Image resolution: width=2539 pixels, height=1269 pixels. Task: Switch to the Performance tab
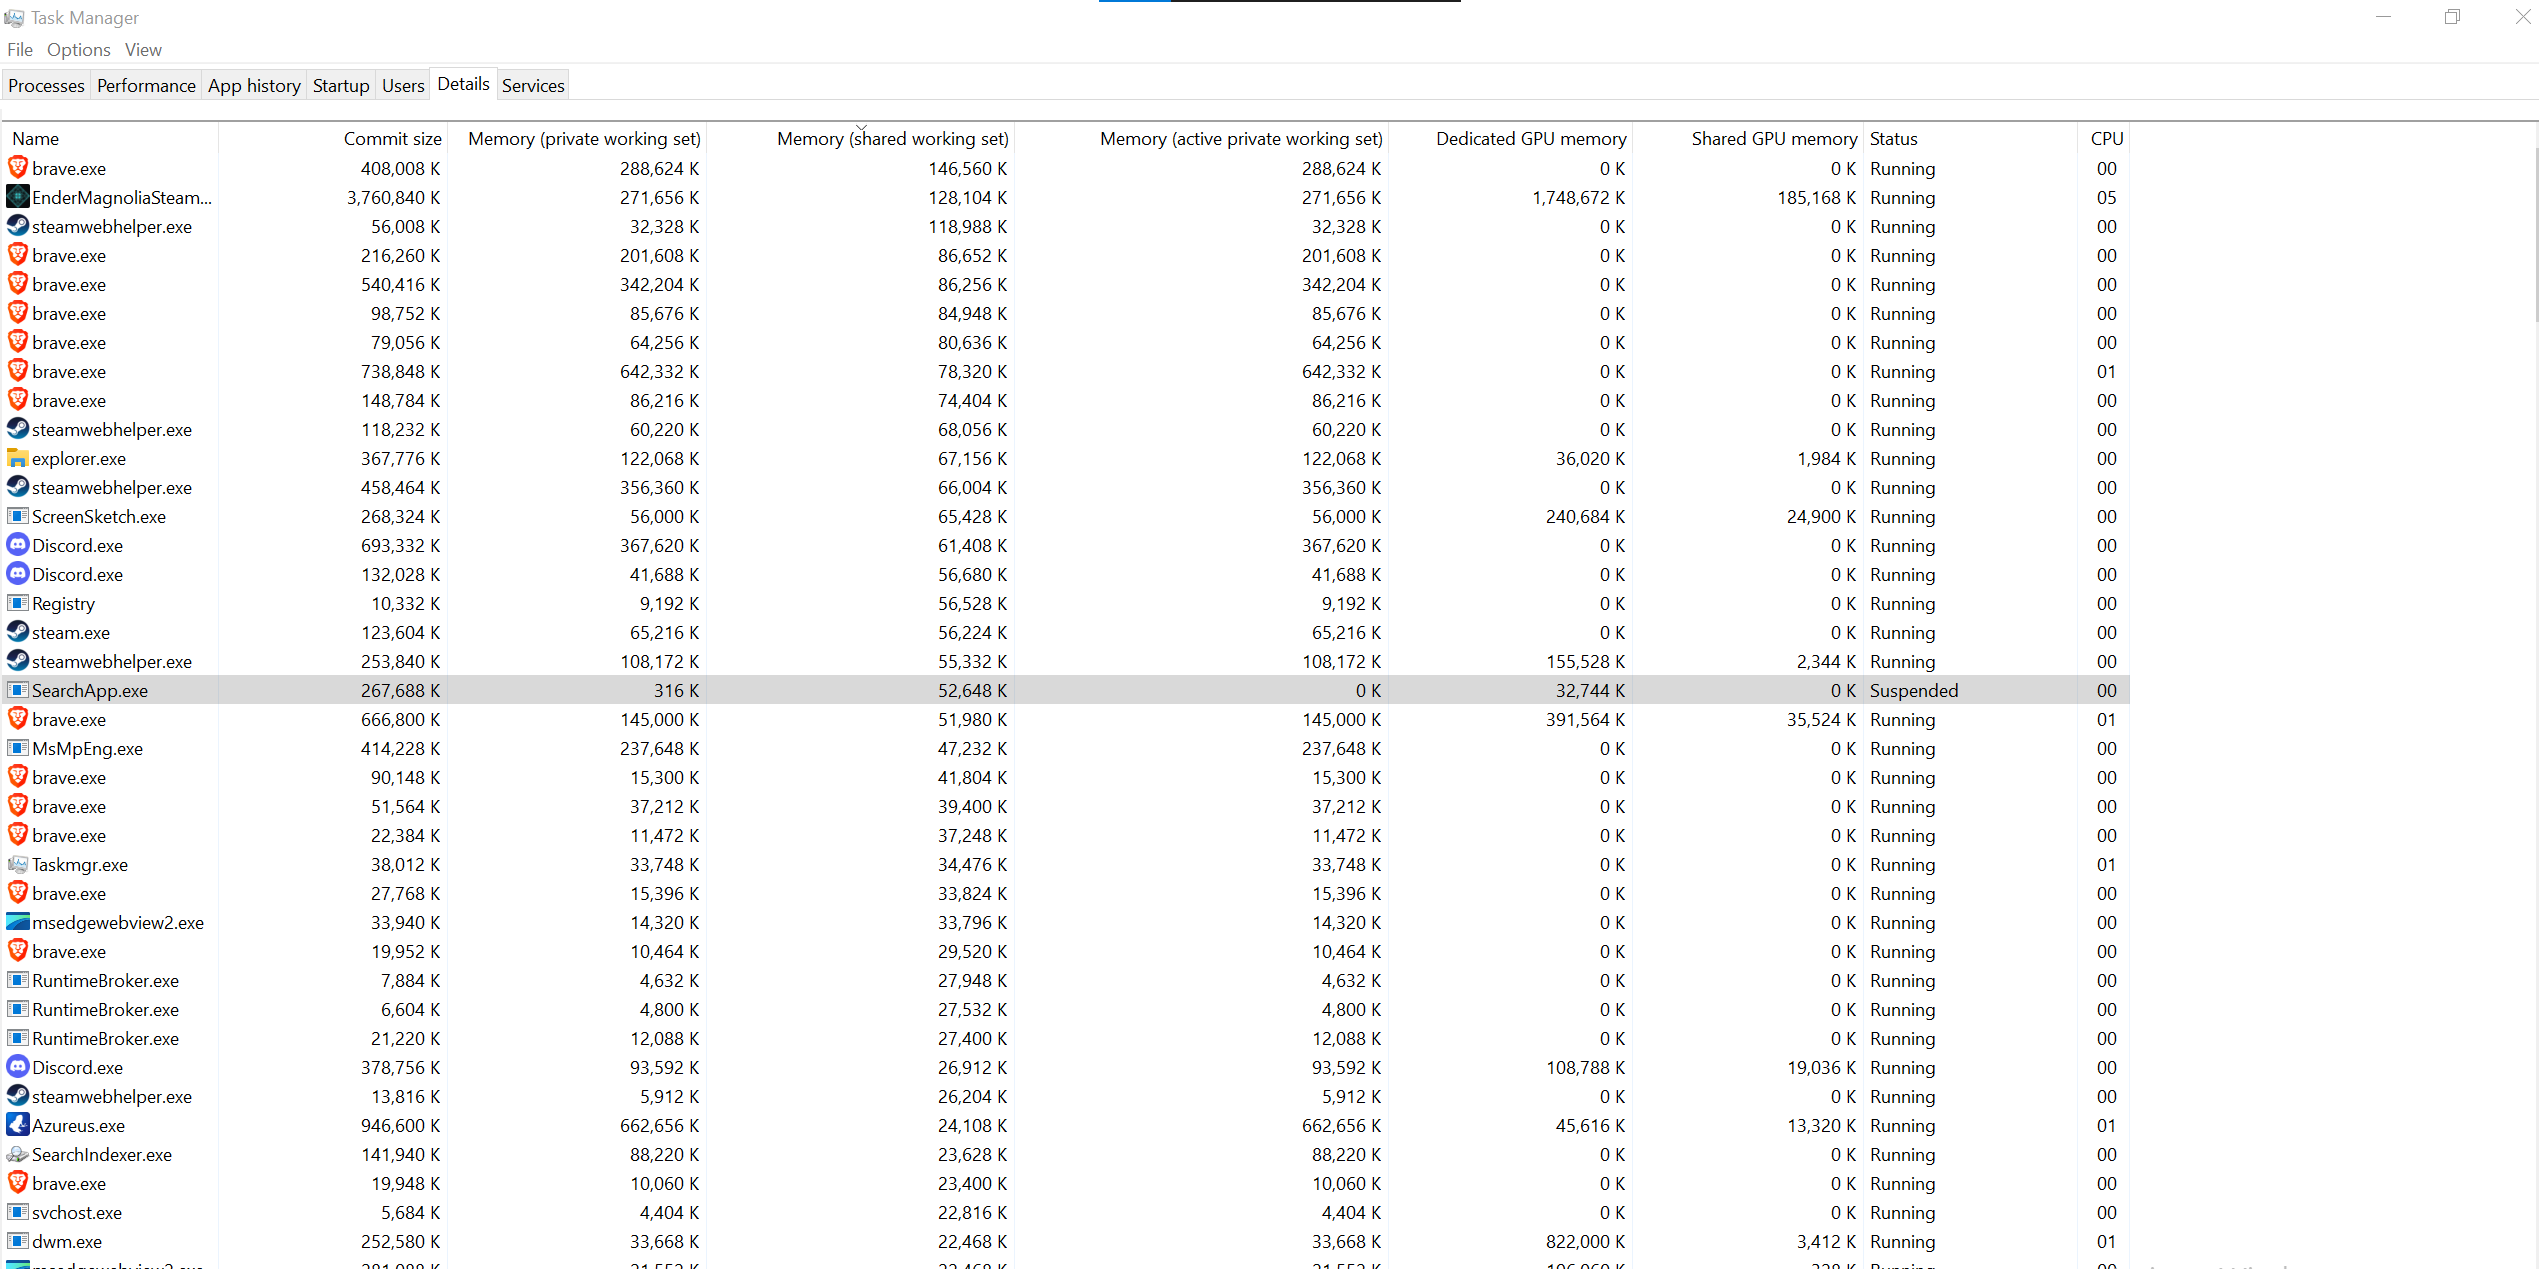(x=146, y=86)
